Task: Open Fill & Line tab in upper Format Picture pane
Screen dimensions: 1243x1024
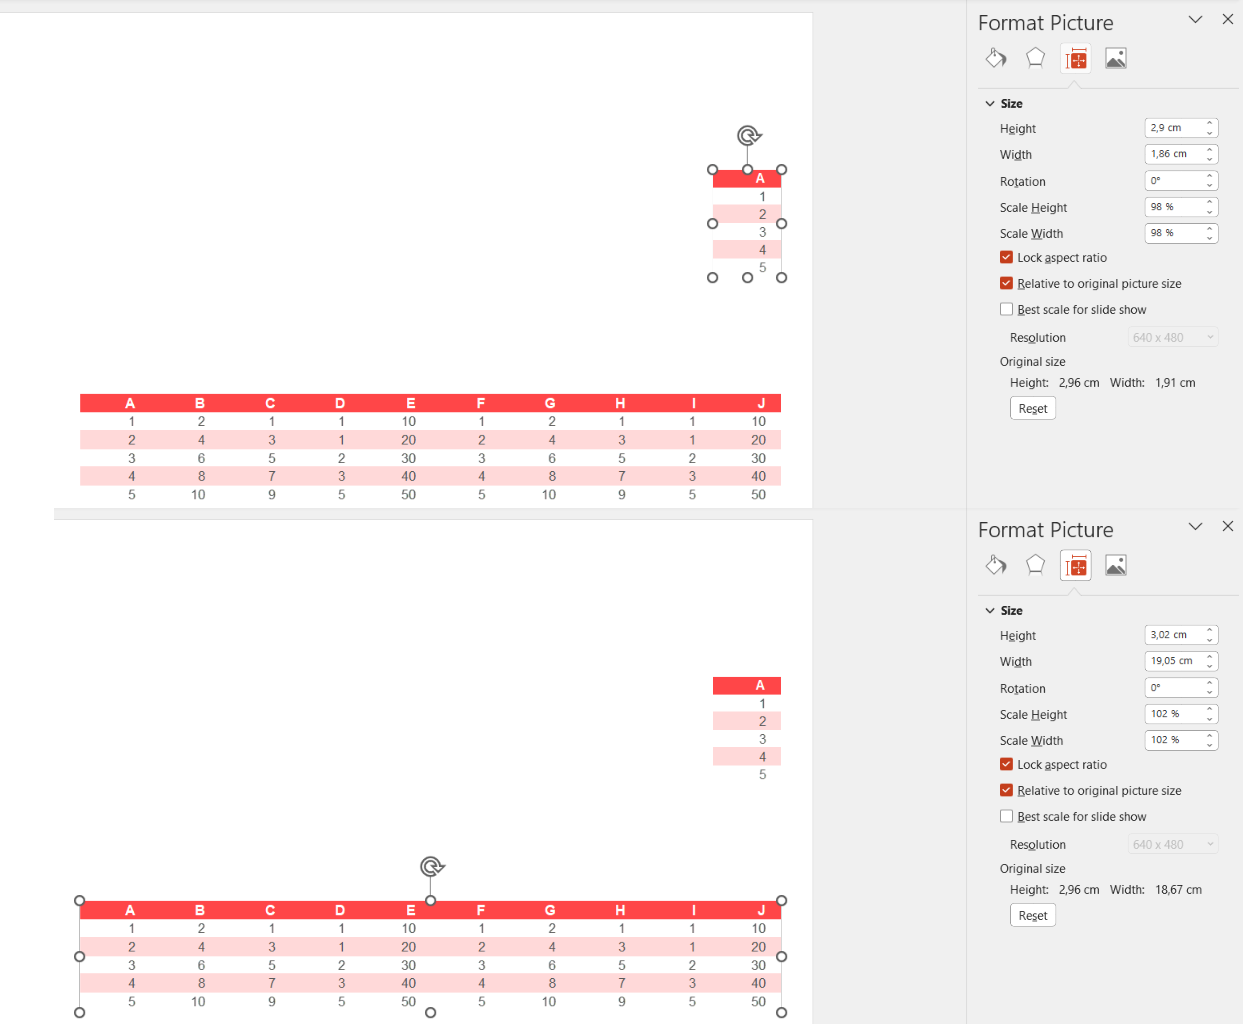Action: 996,58
